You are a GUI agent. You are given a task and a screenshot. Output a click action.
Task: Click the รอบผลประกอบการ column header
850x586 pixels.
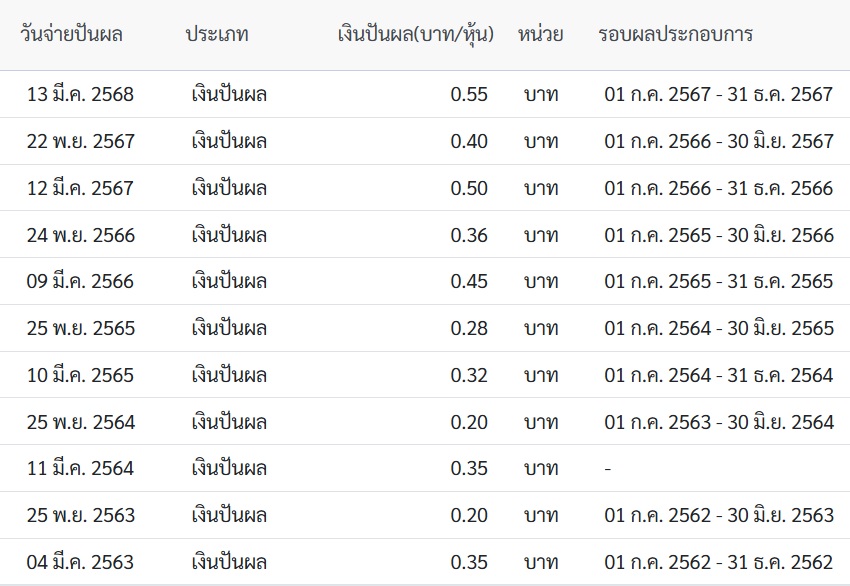pyautogui.click(x=675, y=35)
